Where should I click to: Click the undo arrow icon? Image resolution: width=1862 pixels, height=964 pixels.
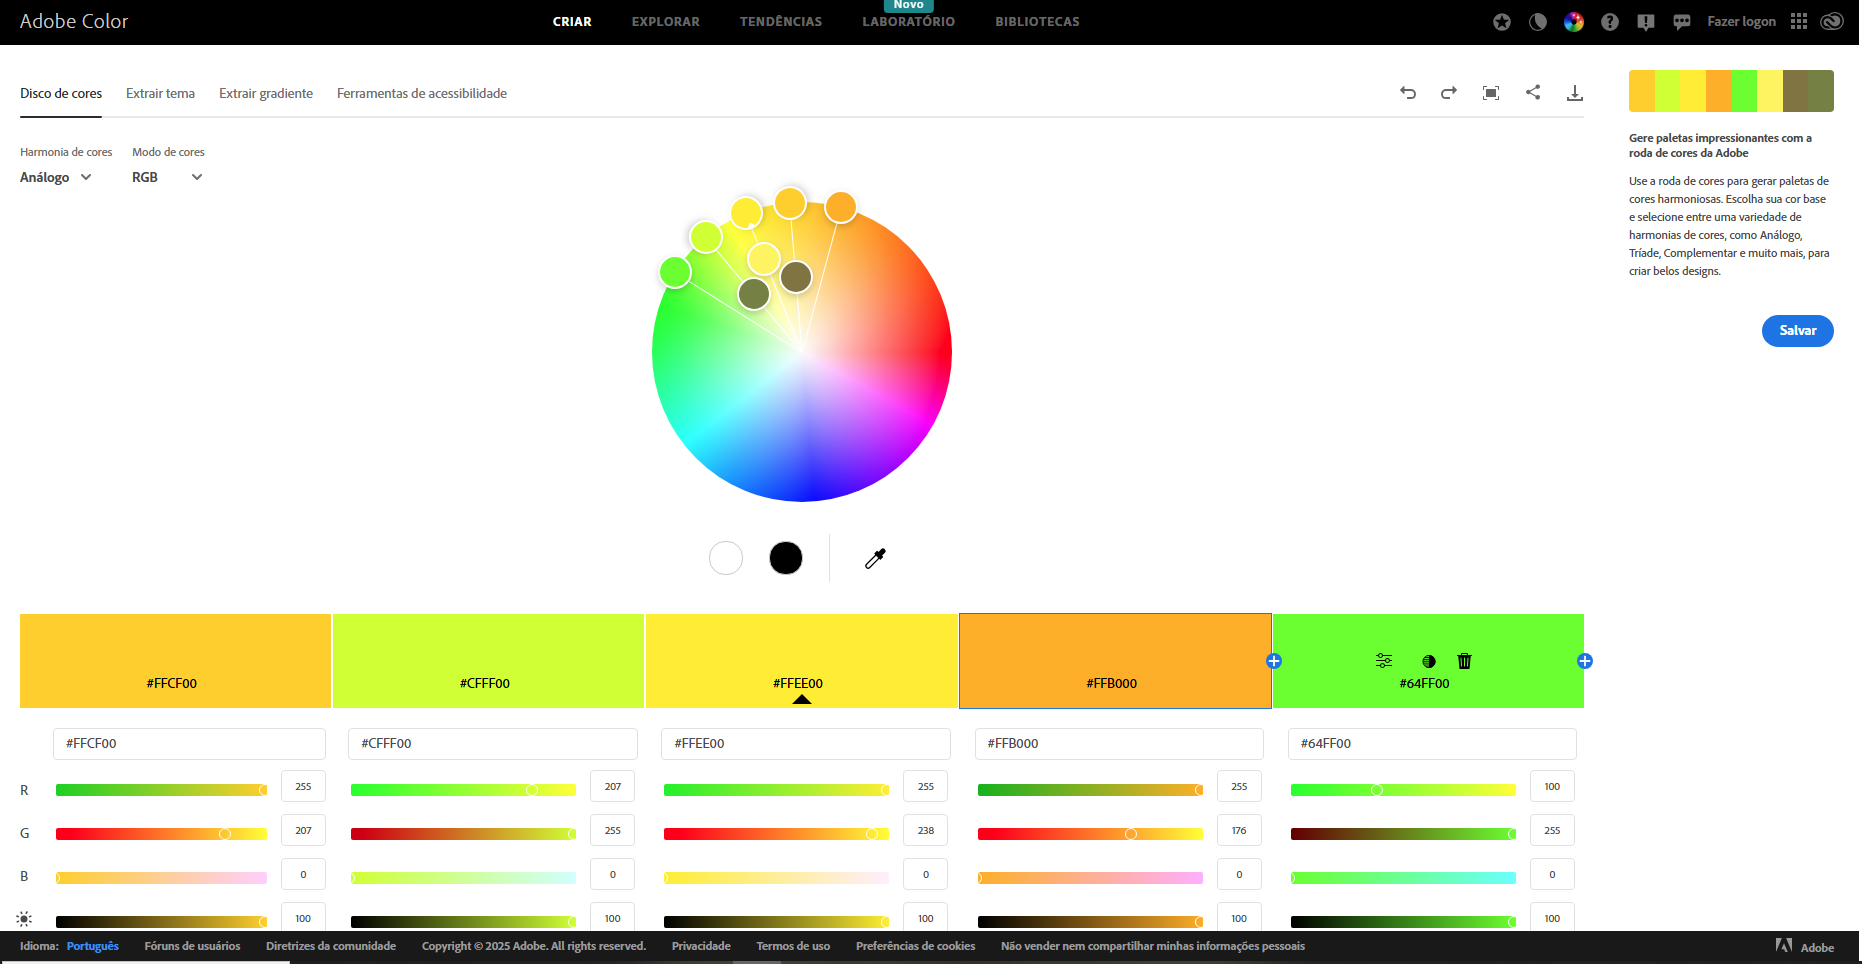click(x=1408, y=93)
